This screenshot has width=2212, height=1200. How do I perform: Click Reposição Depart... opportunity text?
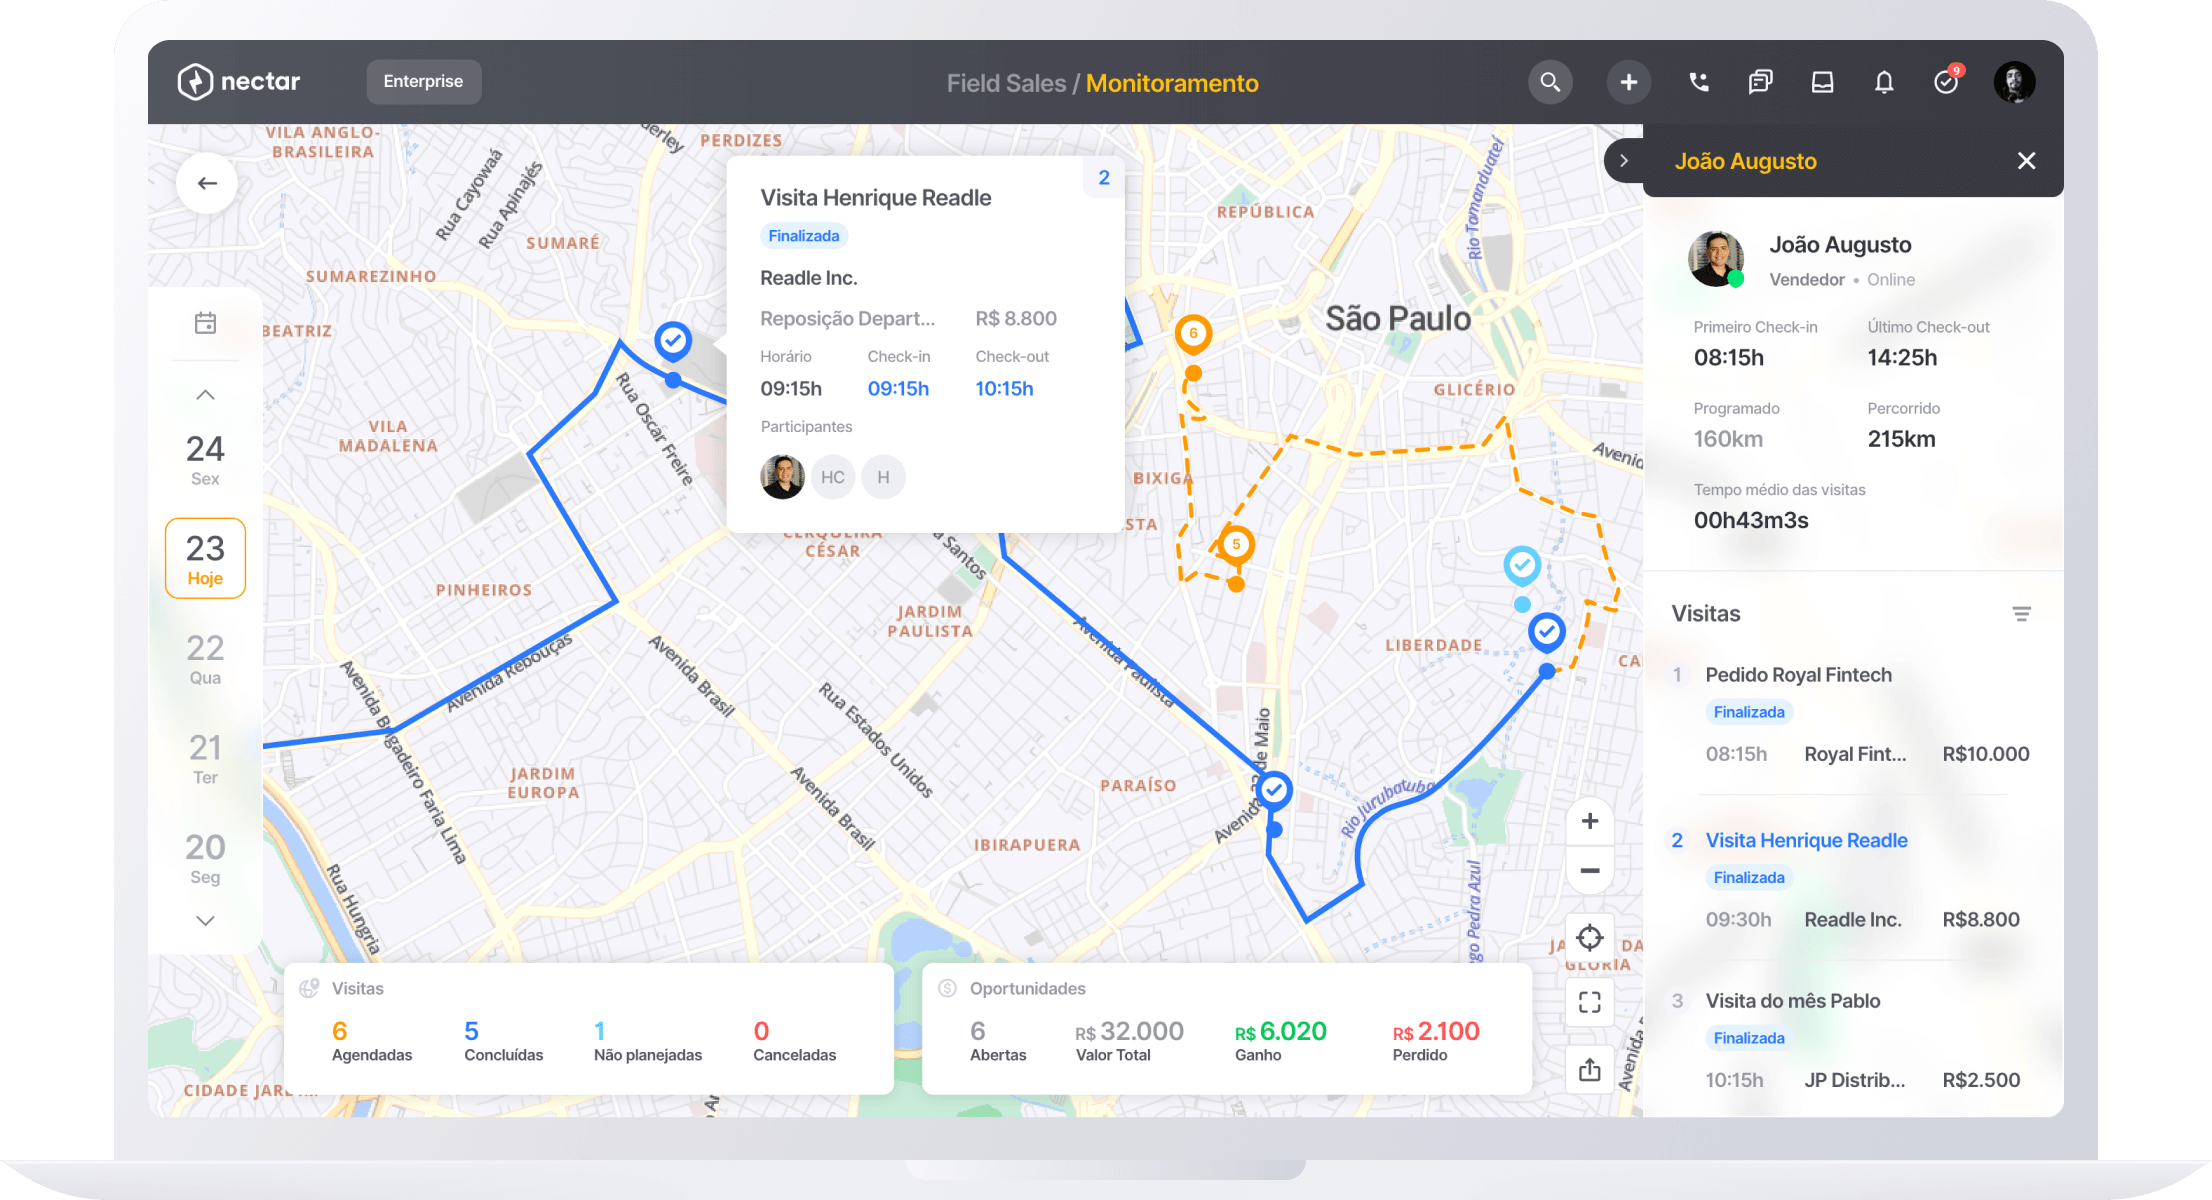848,318
